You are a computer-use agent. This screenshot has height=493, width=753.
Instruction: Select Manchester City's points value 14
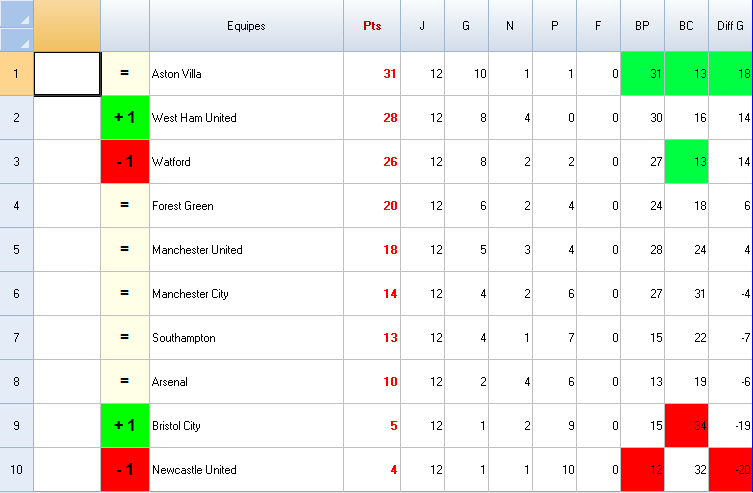(x=372, y=294)
